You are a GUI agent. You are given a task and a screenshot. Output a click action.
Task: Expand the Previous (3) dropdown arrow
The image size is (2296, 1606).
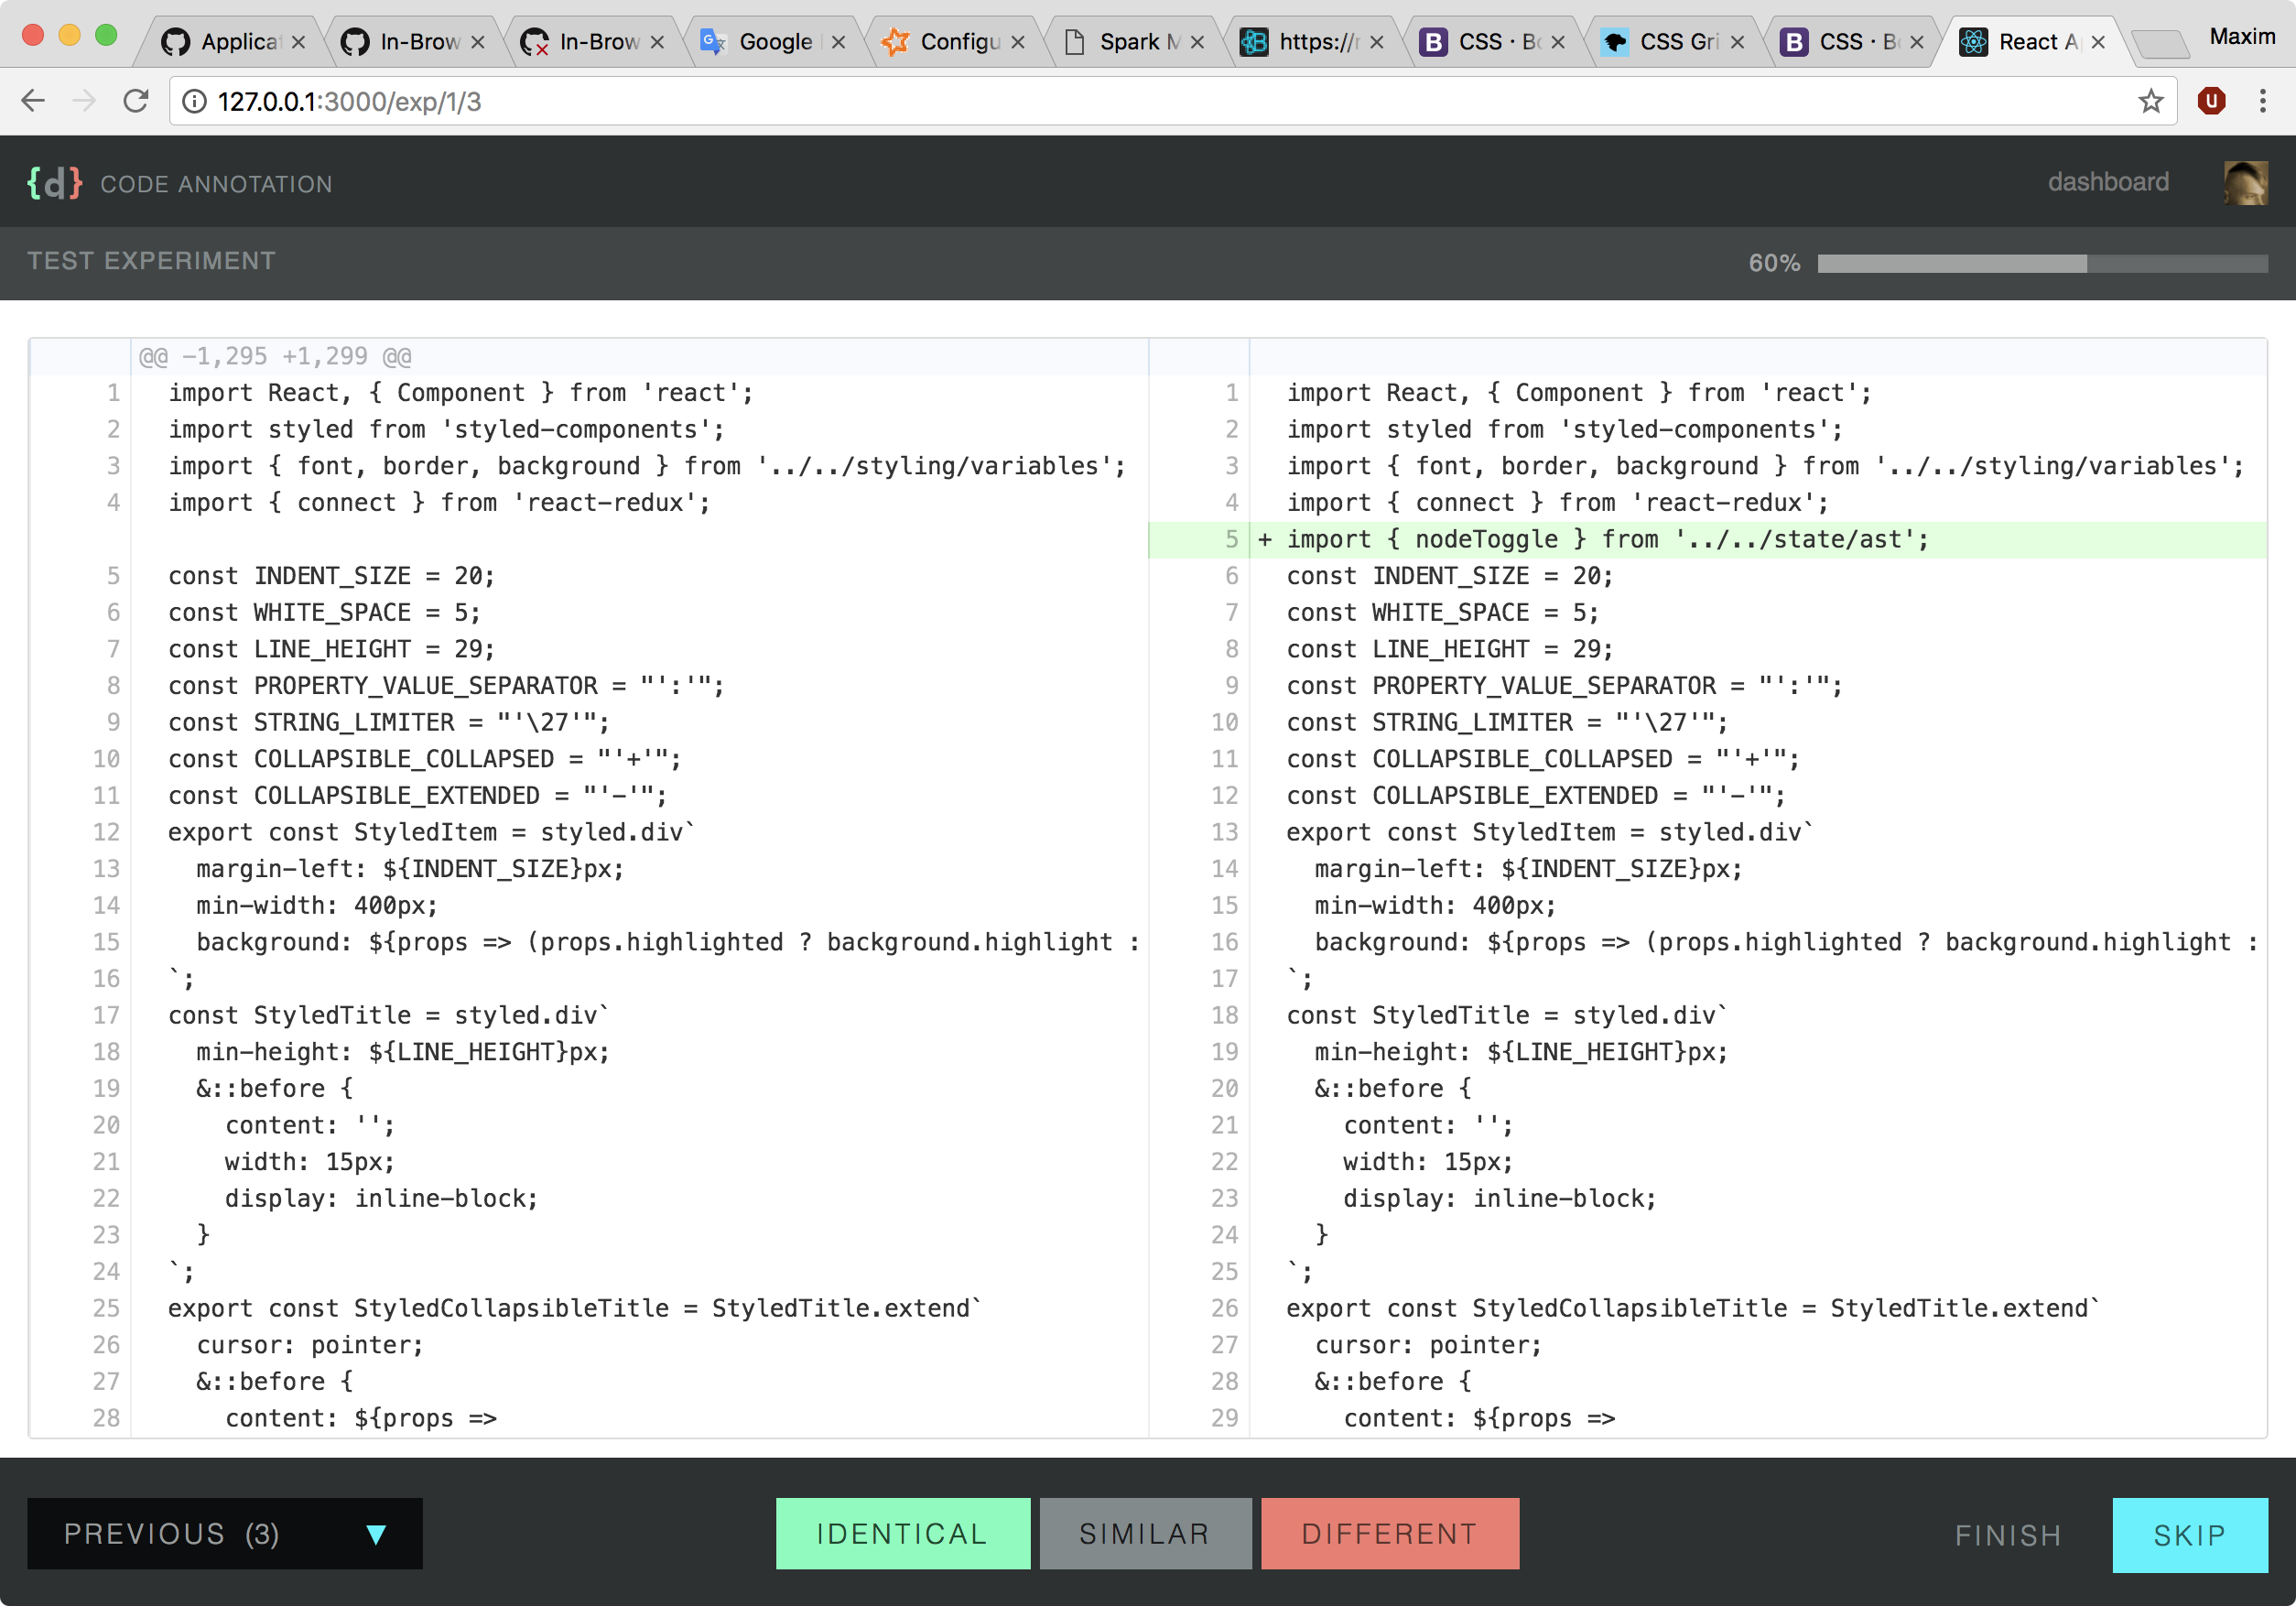[x=376, y=1534]
